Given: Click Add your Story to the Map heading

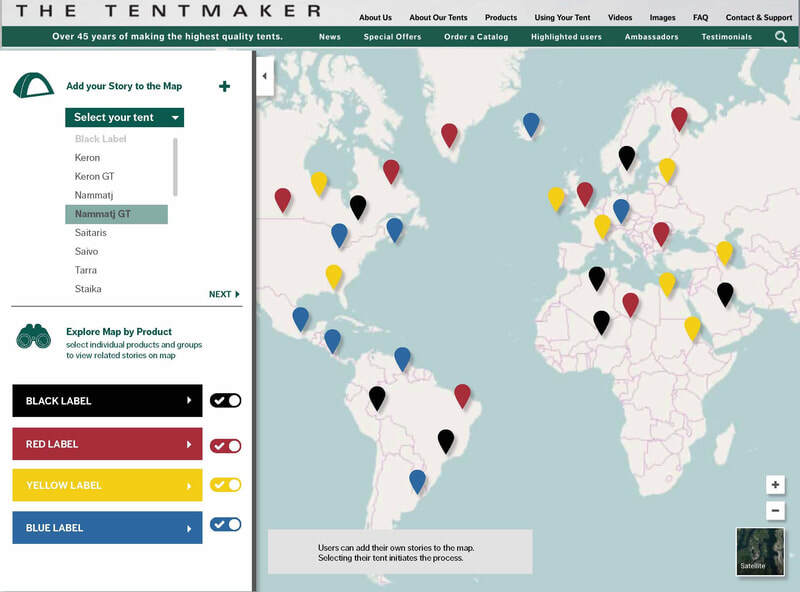Looking at the screenshot, I should click(x=124, y=86).
